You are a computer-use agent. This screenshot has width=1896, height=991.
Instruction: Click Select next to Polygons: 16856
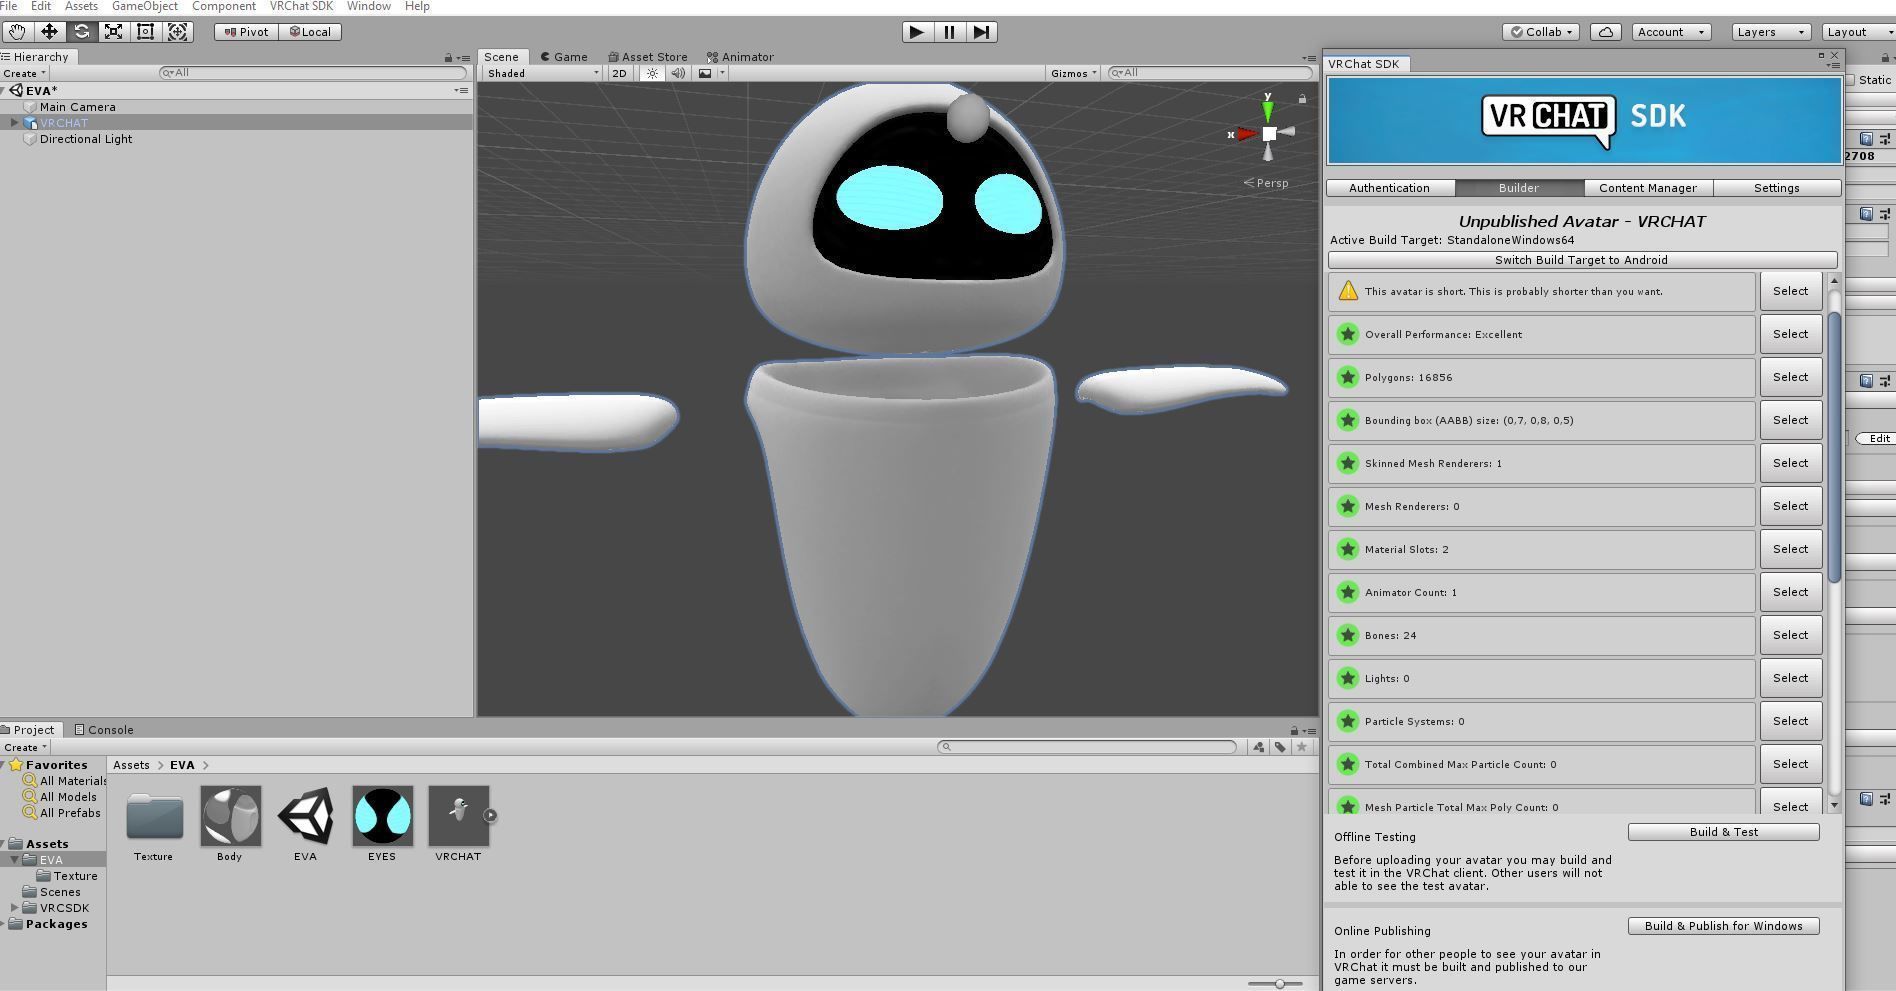(x=1791, y=377)
